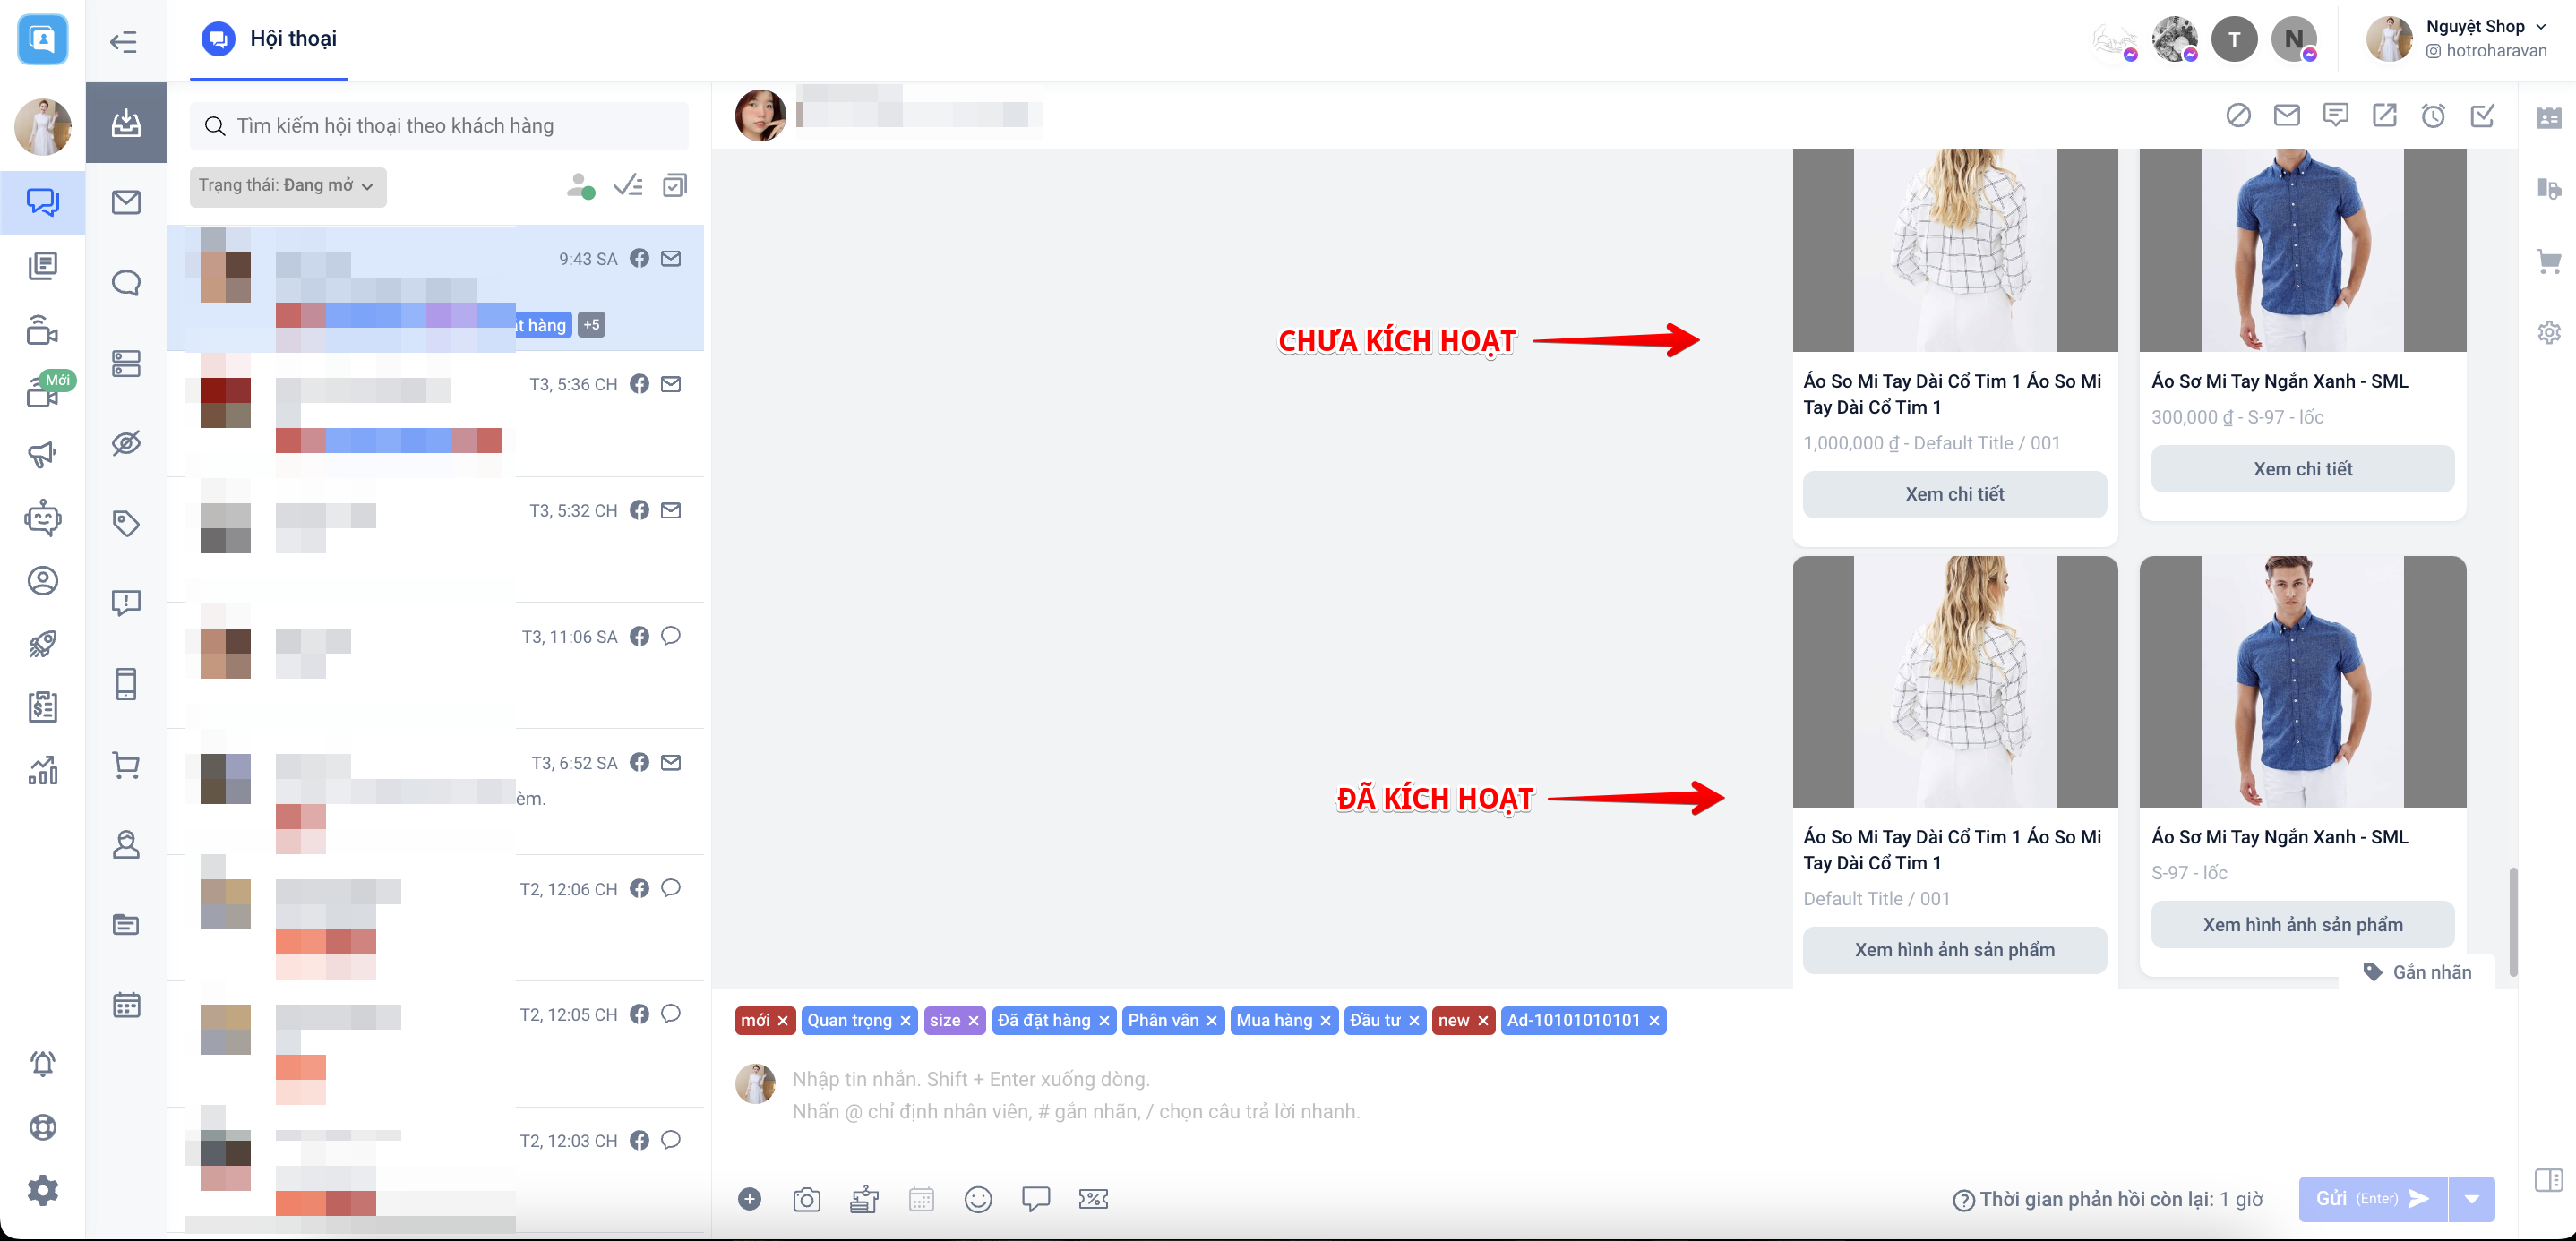Mark conversation done with checkbox icon in header

coord(2482,116)
